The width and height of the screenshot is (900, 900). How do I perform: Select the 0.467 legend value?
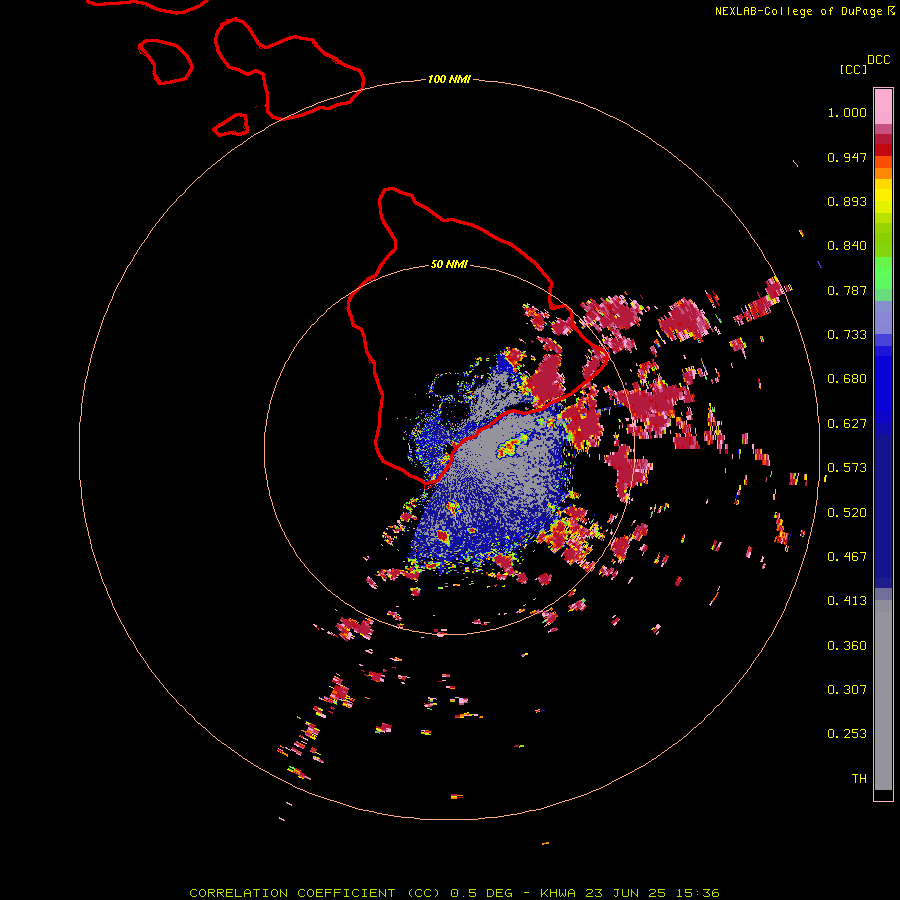click(x=847, y=557)
